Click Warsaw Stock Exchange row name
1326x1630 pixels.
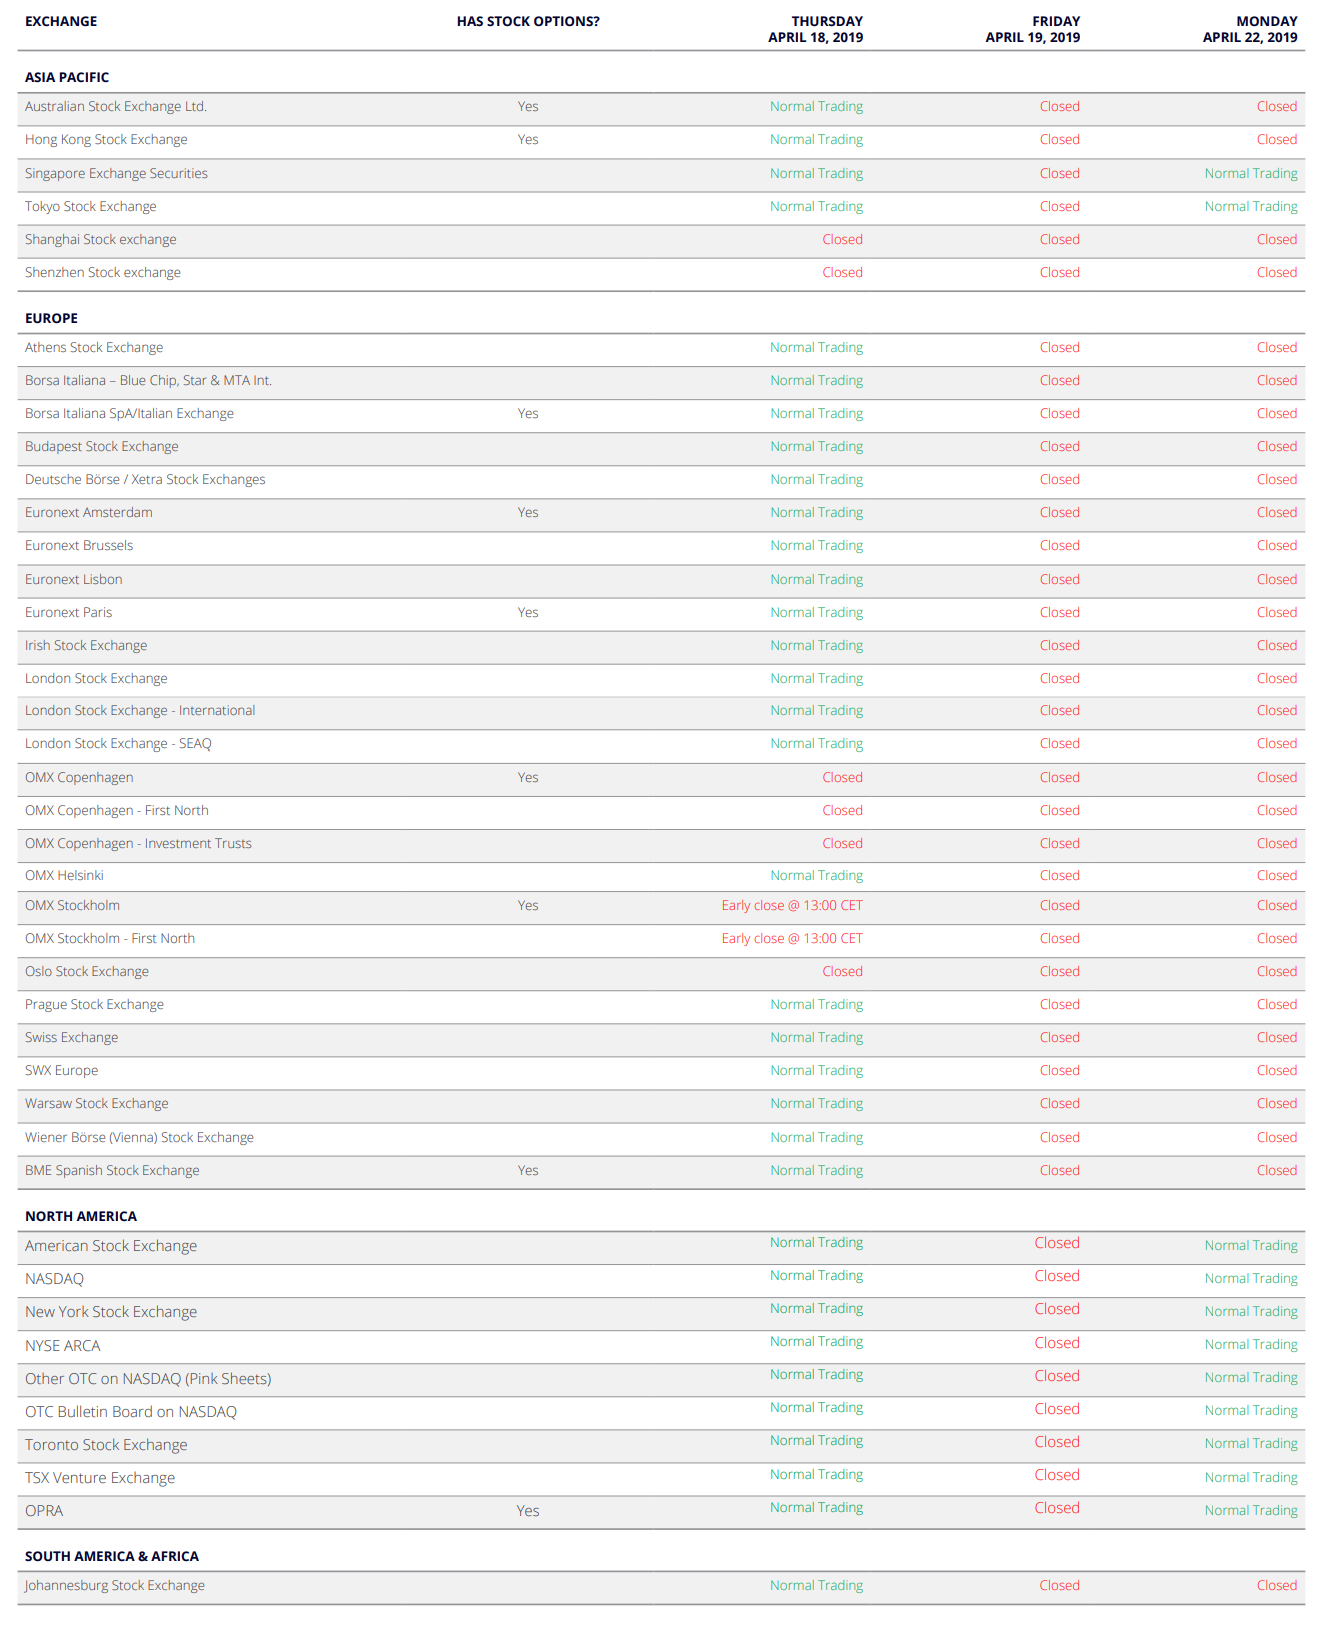point(97,1103)
